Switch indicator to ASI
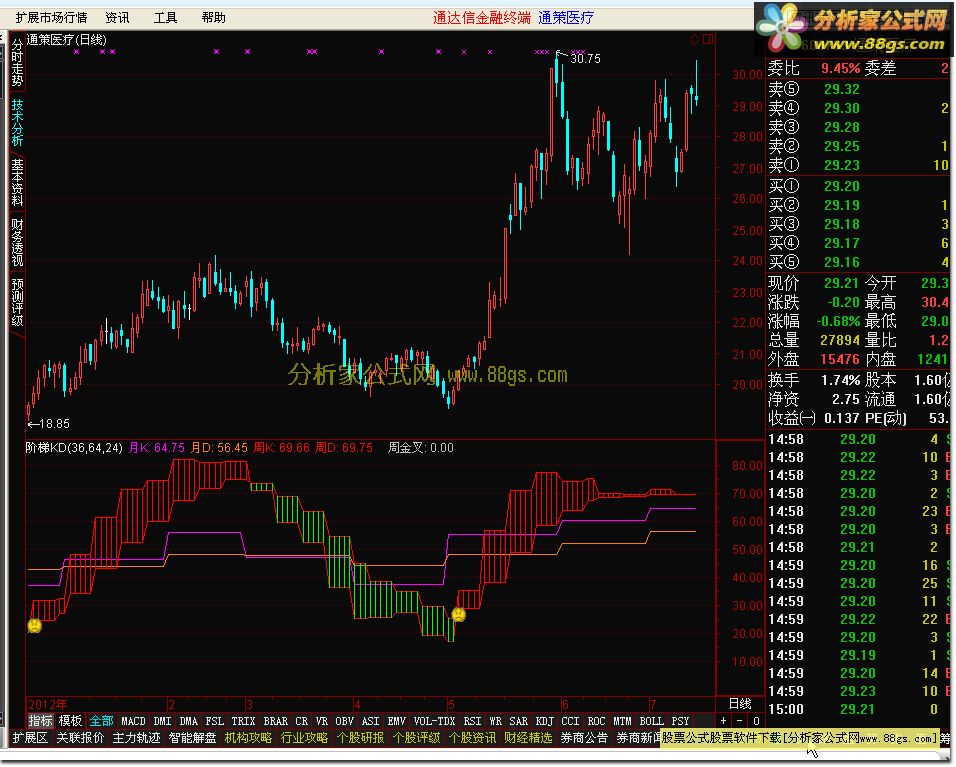 pos(370,721)
